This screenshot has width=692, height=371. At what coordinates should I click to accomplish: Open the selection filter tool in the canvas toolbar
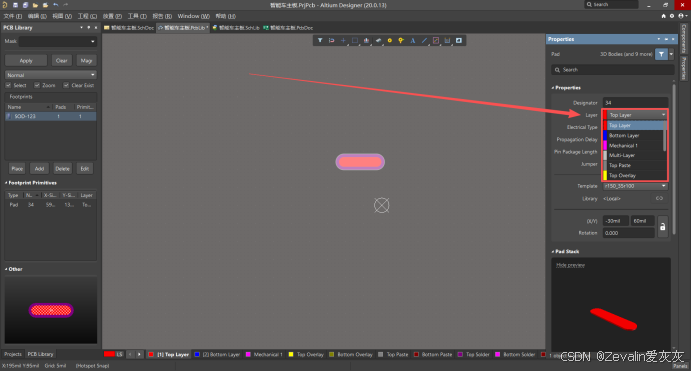coord(320,40)
